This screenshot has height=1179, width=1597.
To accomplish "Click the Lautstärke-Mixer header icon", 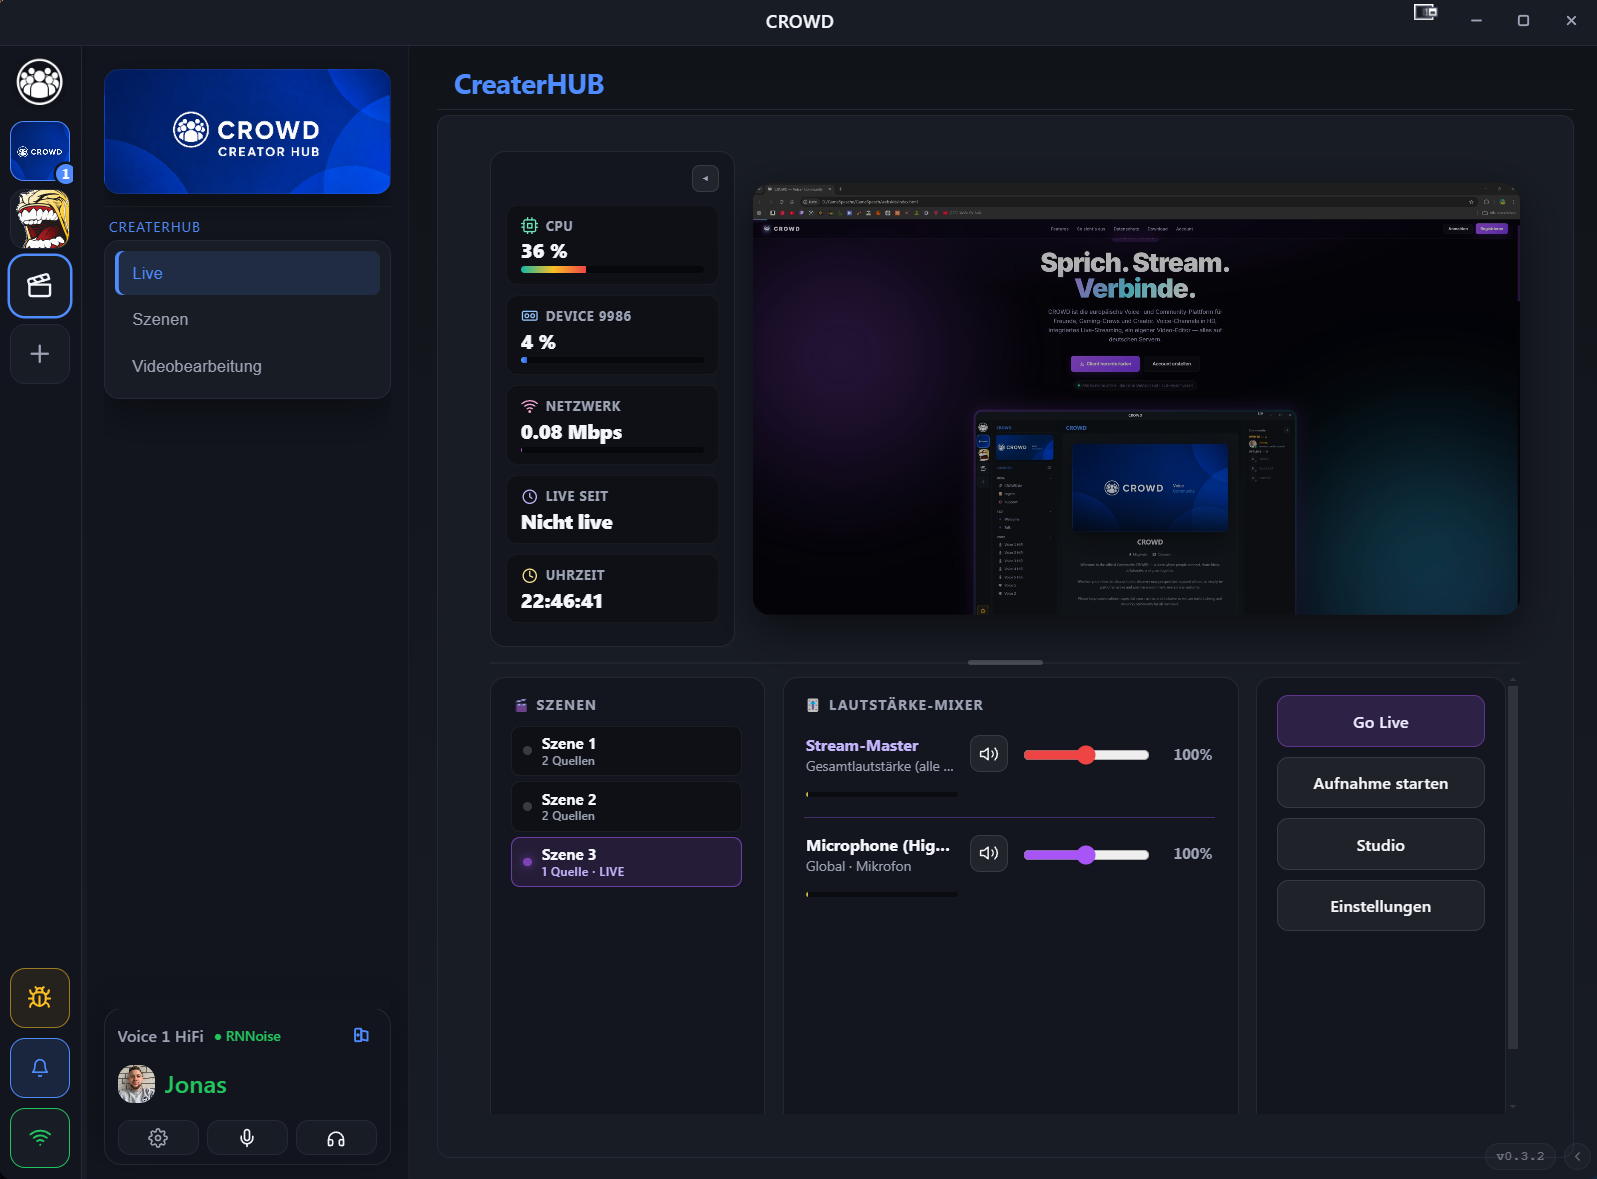I will click(x=813, y=705).
